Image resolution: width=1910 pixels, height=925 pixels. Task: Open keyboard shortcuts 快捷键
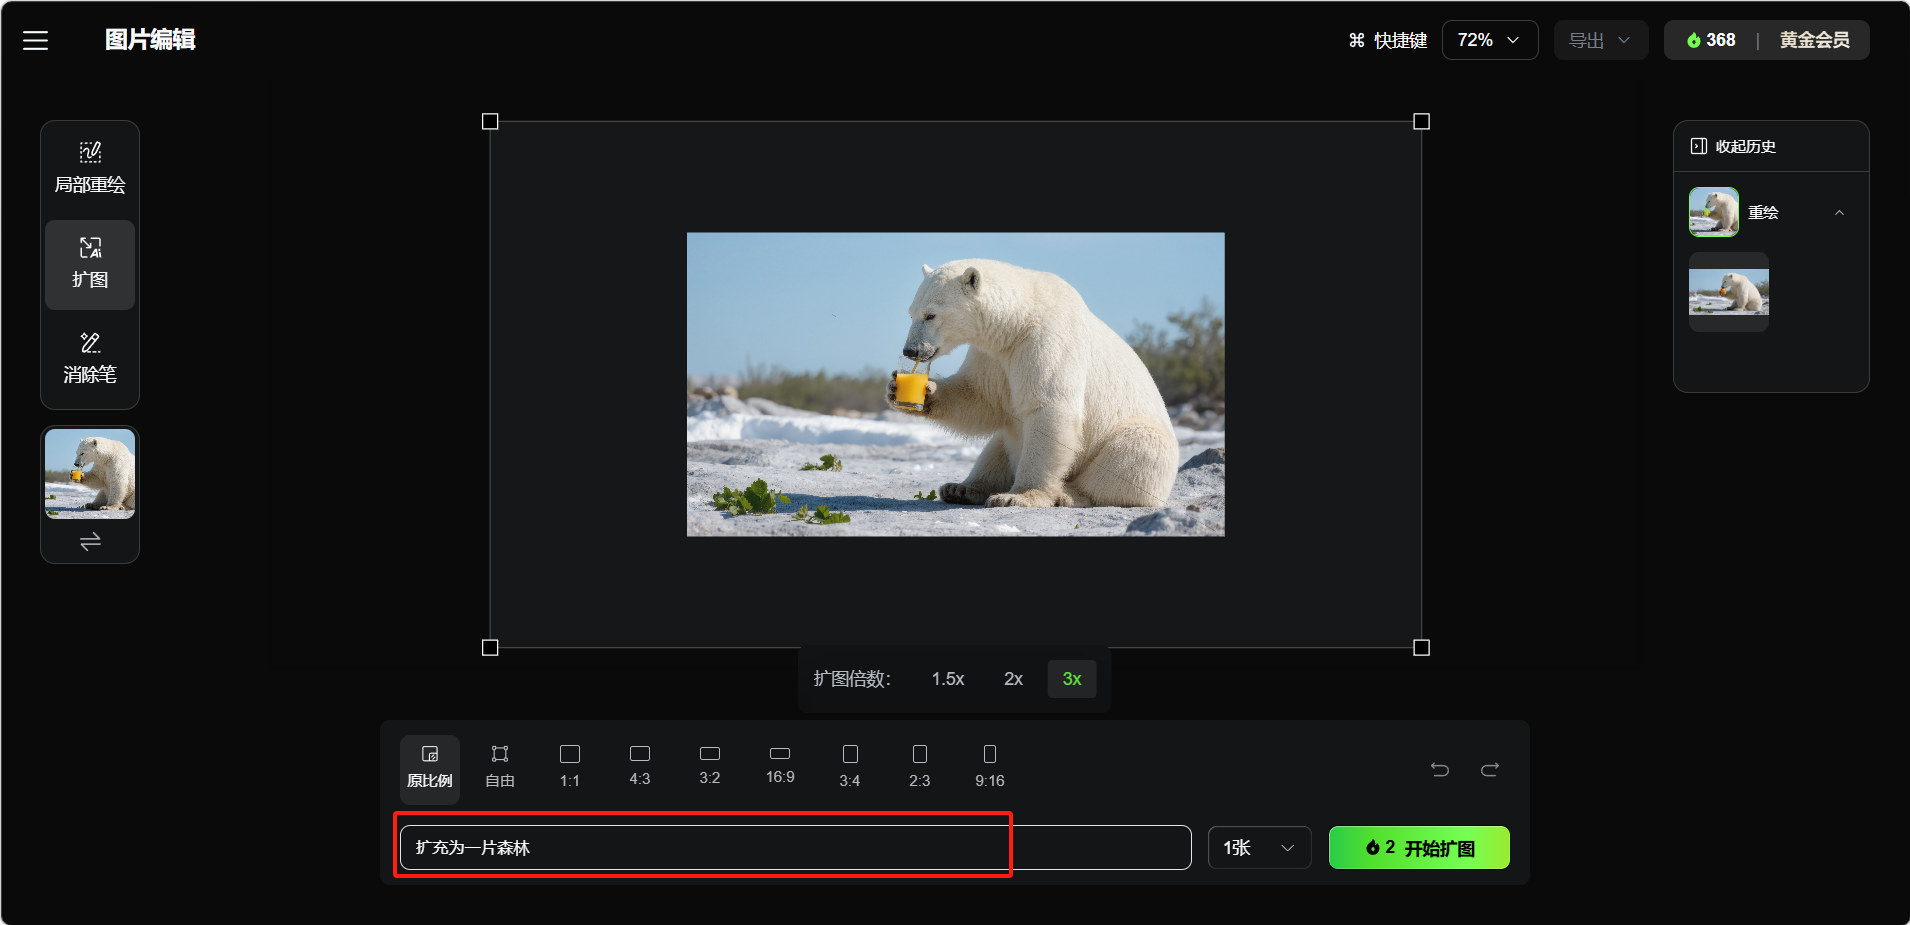1388,40
